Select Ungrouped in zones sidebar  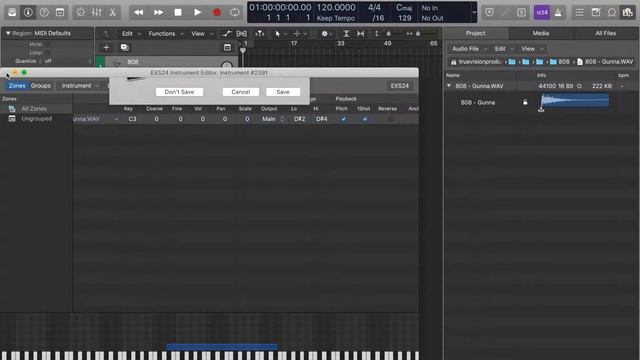(x=36, y=118)
